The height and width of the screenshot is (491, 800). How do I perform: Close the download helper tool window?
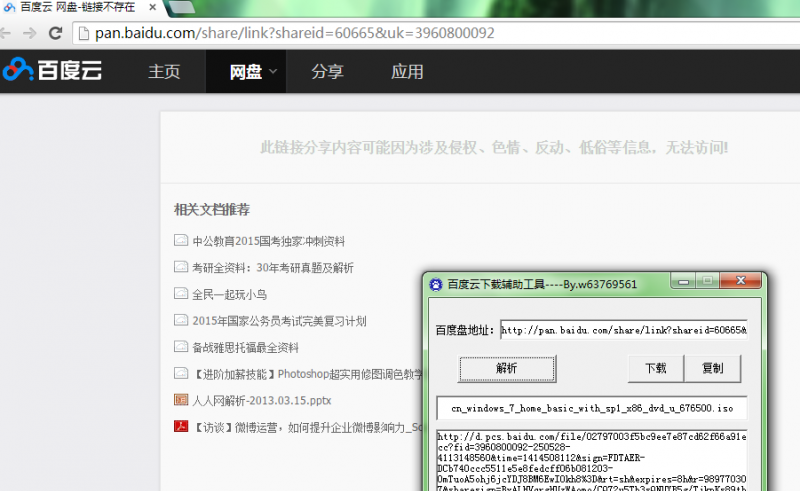pyautogui.click(x=741, y=280)
